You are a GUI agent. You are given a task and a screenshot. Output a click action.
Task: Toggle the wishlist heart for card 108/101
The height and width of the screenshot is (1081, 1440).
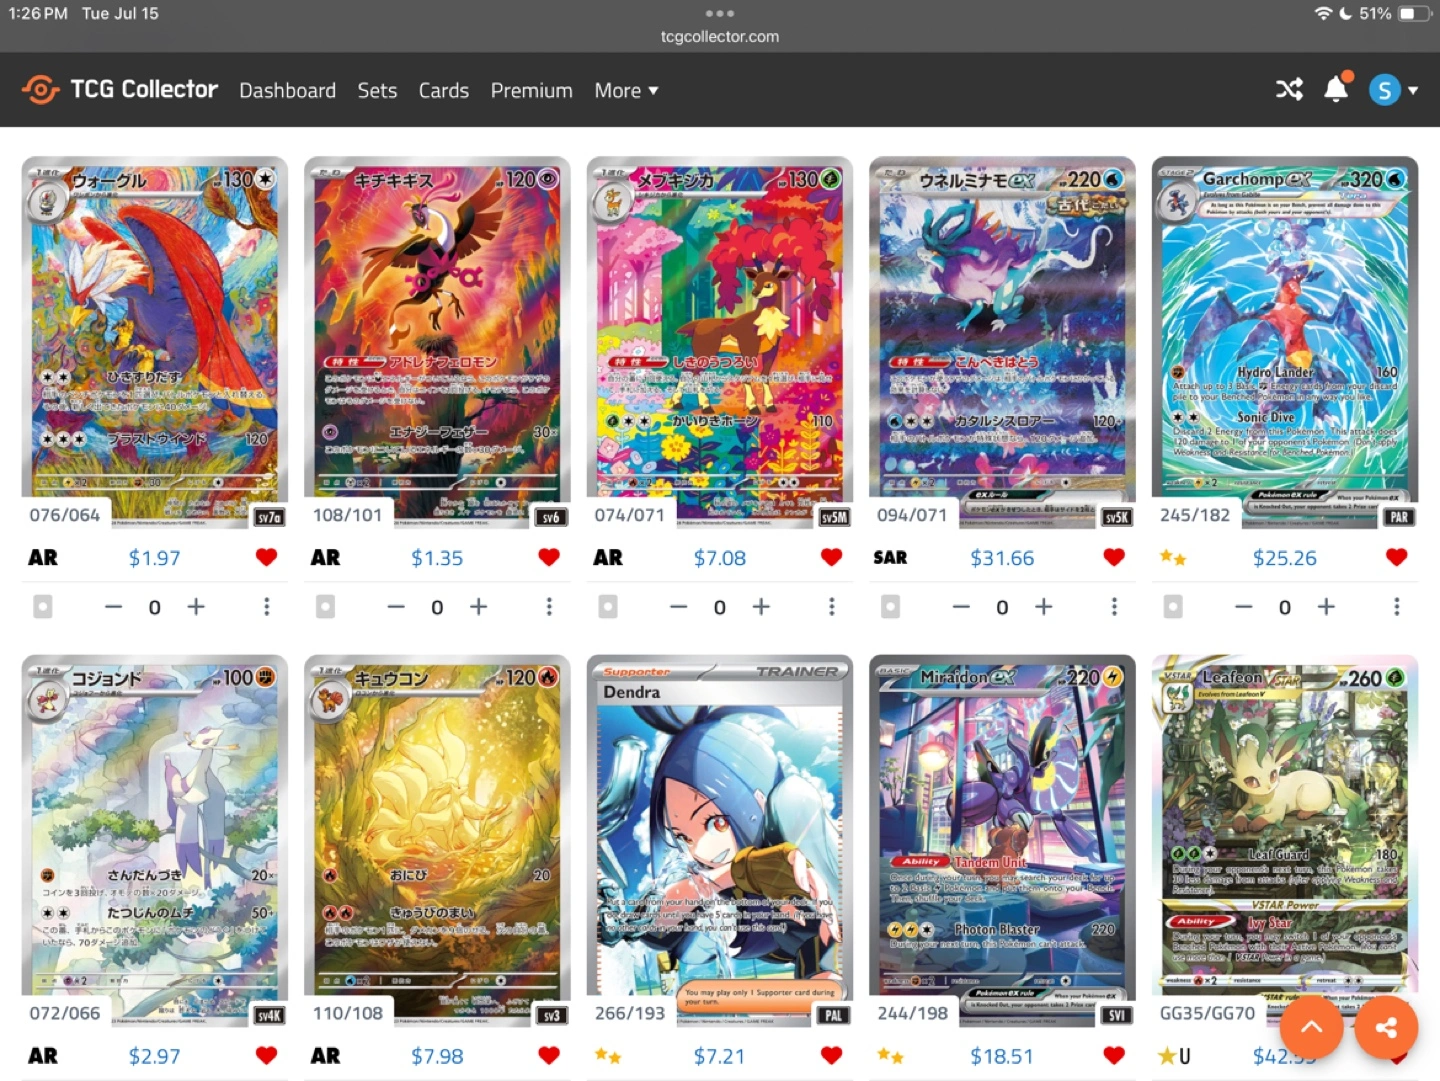[549, 557]
